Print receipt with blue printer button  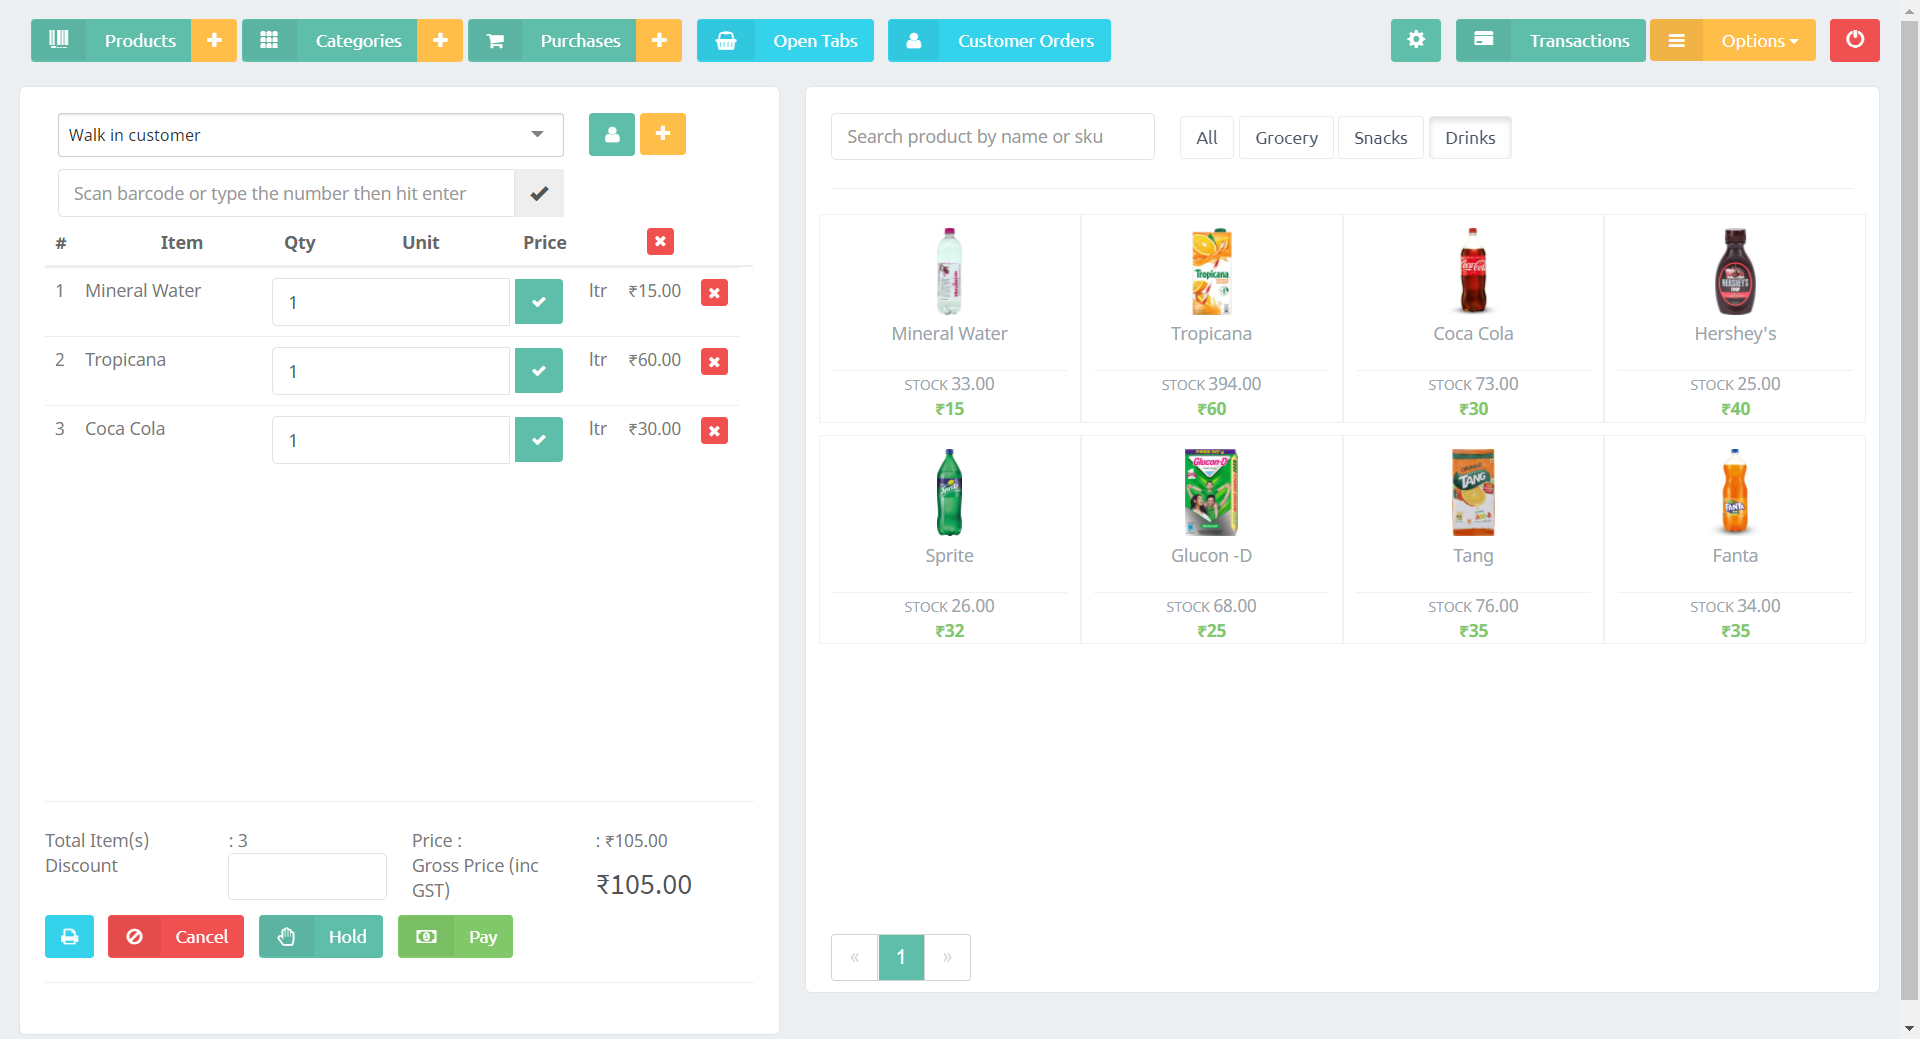click(69, 937)
